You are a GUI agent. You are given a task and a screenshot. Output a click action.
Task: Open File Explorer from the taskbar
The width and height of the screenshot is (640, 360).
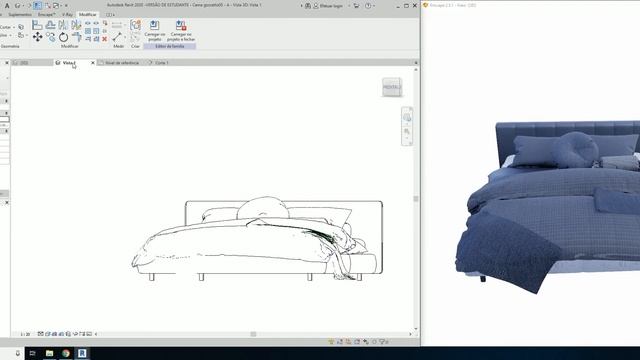[x=49, y=353]
